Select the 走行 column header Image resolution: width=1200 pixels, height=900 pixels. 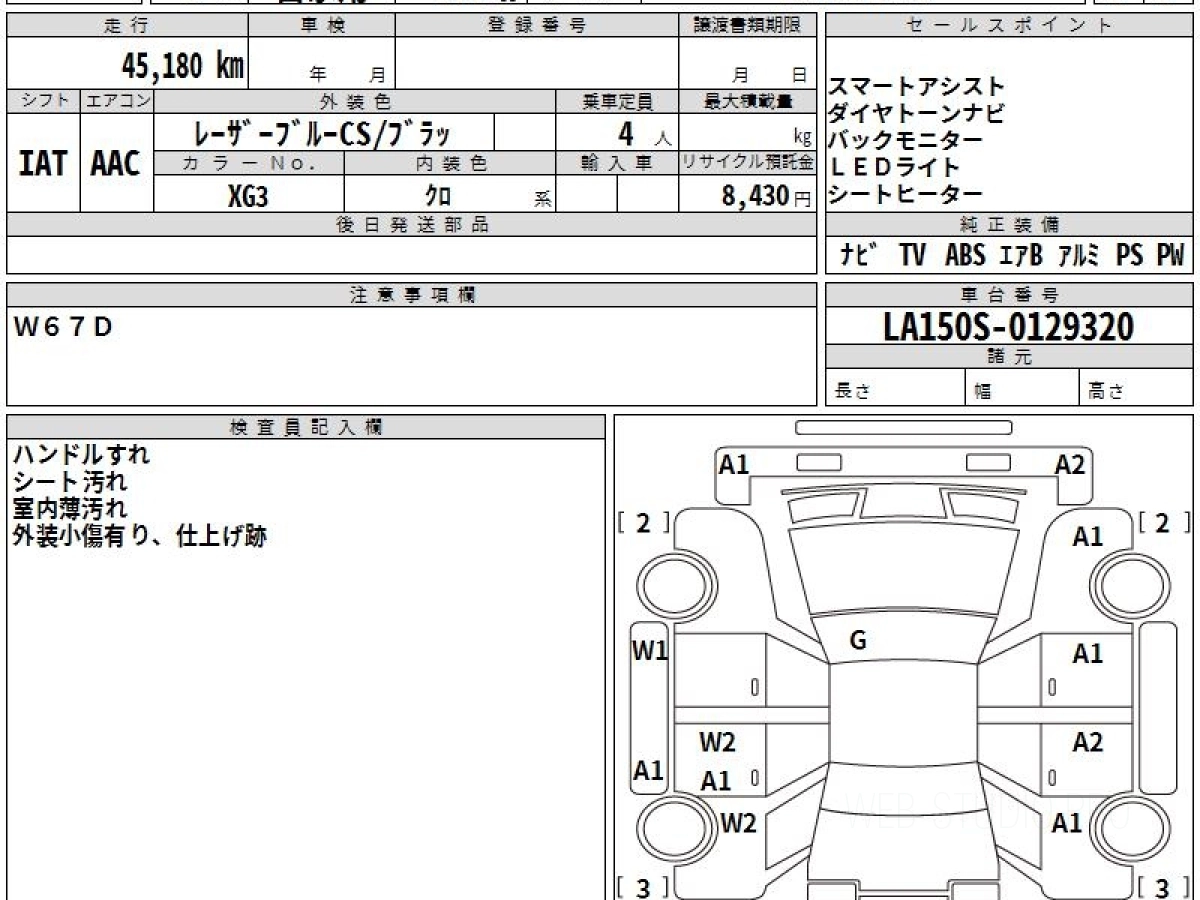(127, 26)
